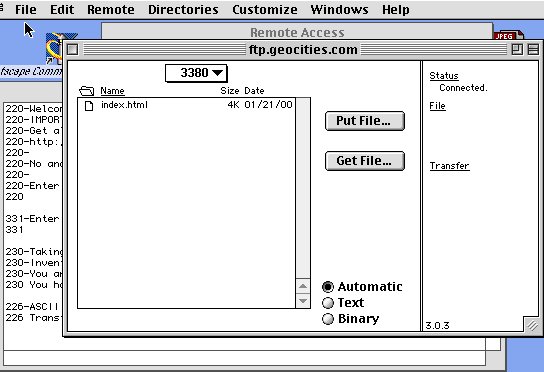Click the Connected. status text
The height and width of the screenshot is (372, 544).
pyautogui.click(x=463, y=88)
